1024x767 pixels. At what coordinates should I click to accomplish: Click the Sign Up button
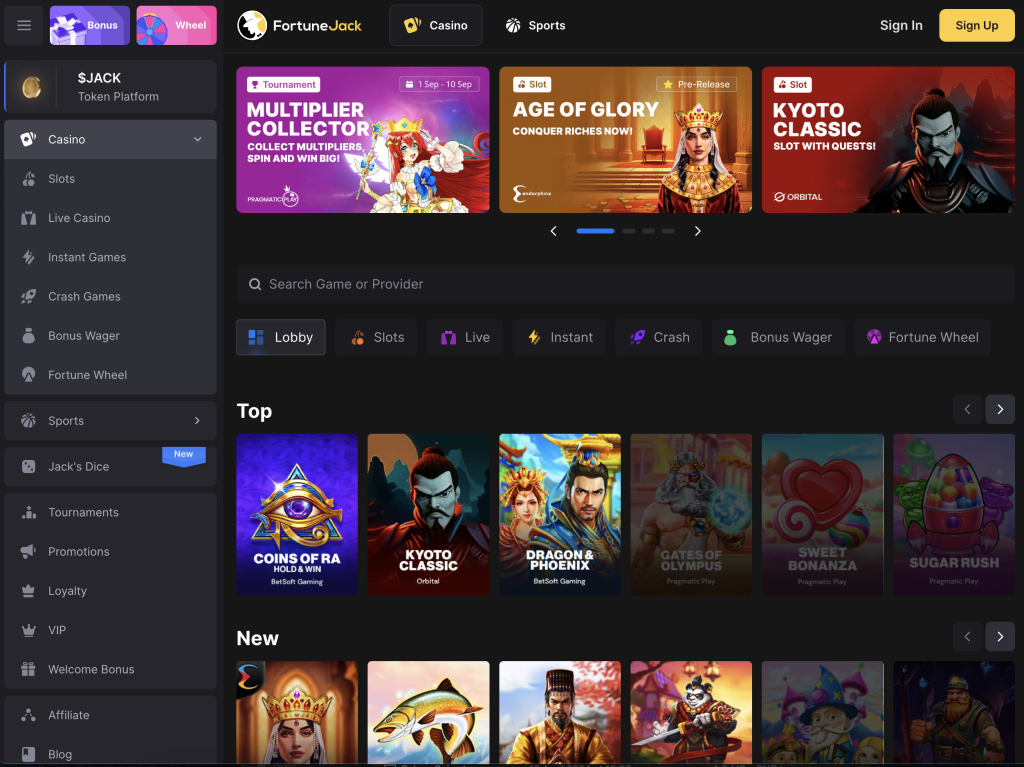click(x=976, y=25)
